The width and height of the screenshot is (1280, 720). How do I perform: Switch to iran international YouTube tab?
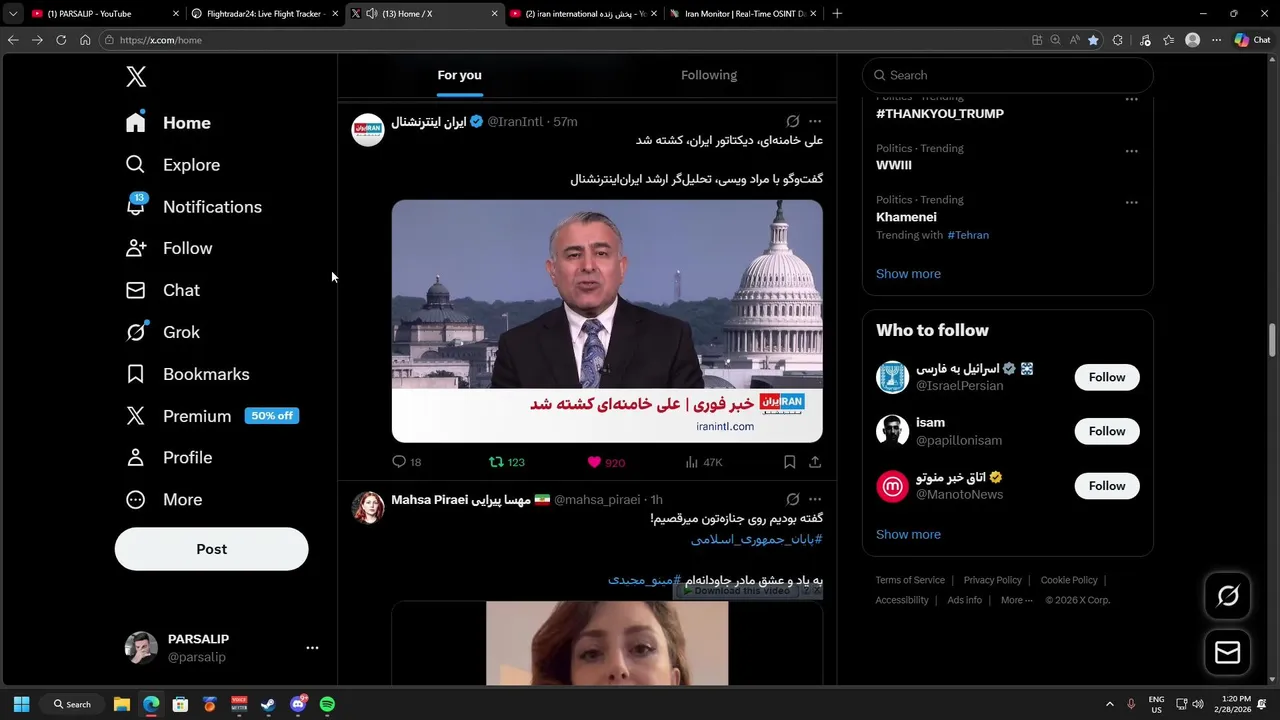583,14
